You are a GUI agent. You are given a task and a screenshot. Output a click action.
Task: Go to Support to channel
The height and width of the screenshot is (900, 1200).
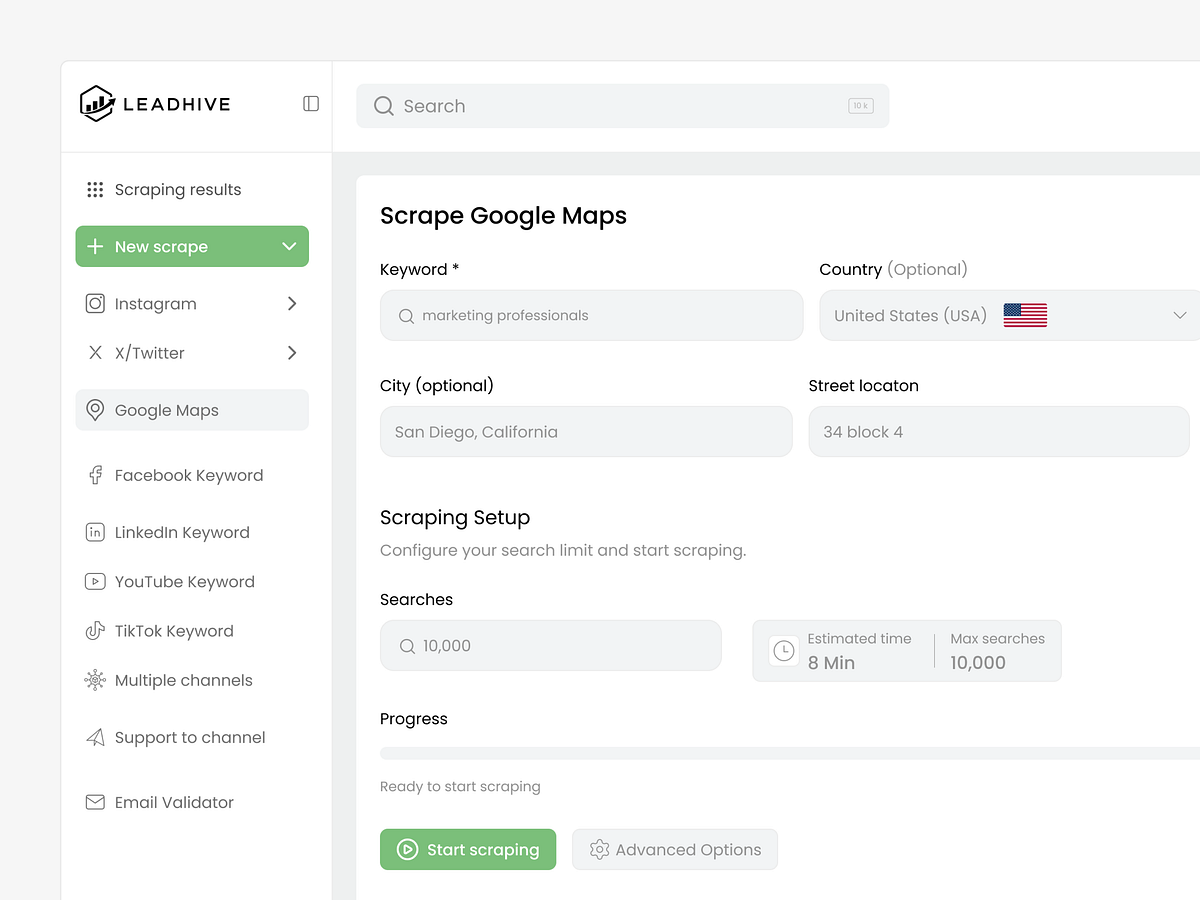coord(192,738)
